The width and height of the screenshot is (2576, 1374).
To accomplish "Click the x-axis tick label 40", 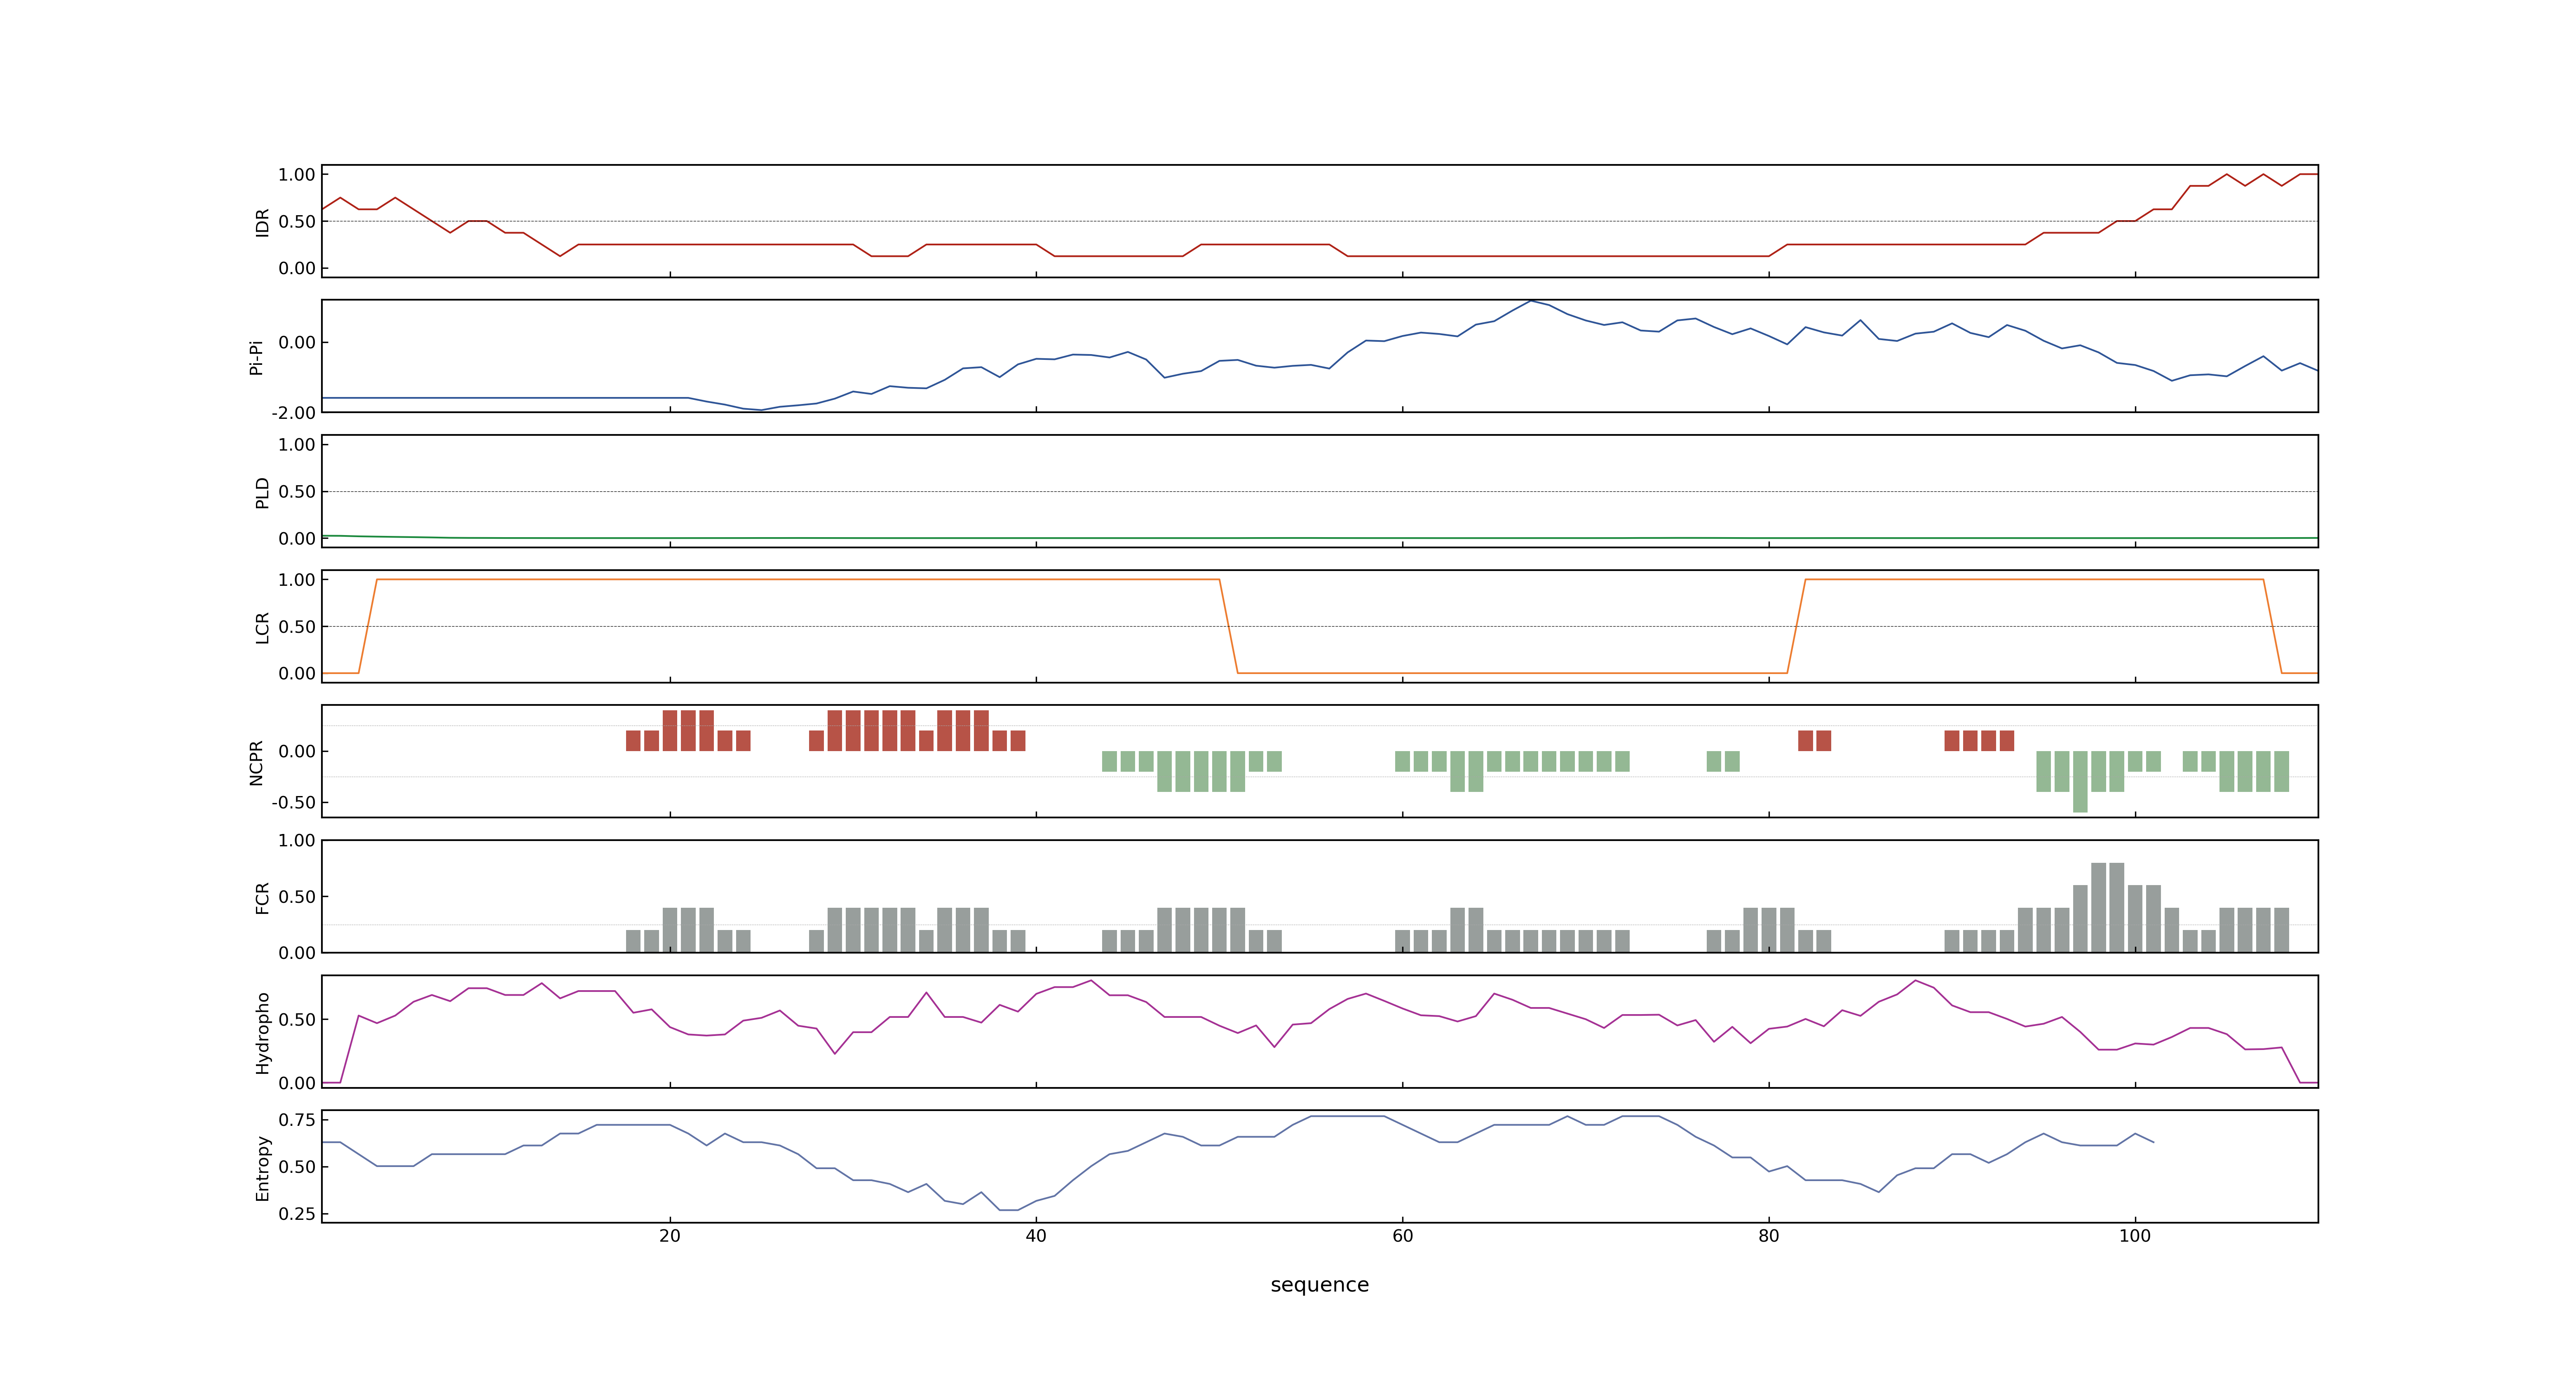I will point(1036,1236).
